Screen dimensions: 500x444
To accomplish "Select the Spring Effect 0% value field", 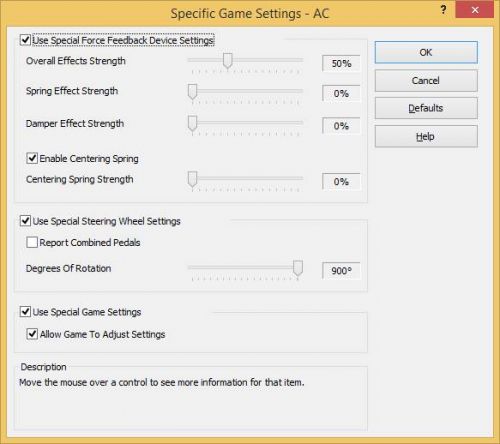I will click(x=341, y=93).
